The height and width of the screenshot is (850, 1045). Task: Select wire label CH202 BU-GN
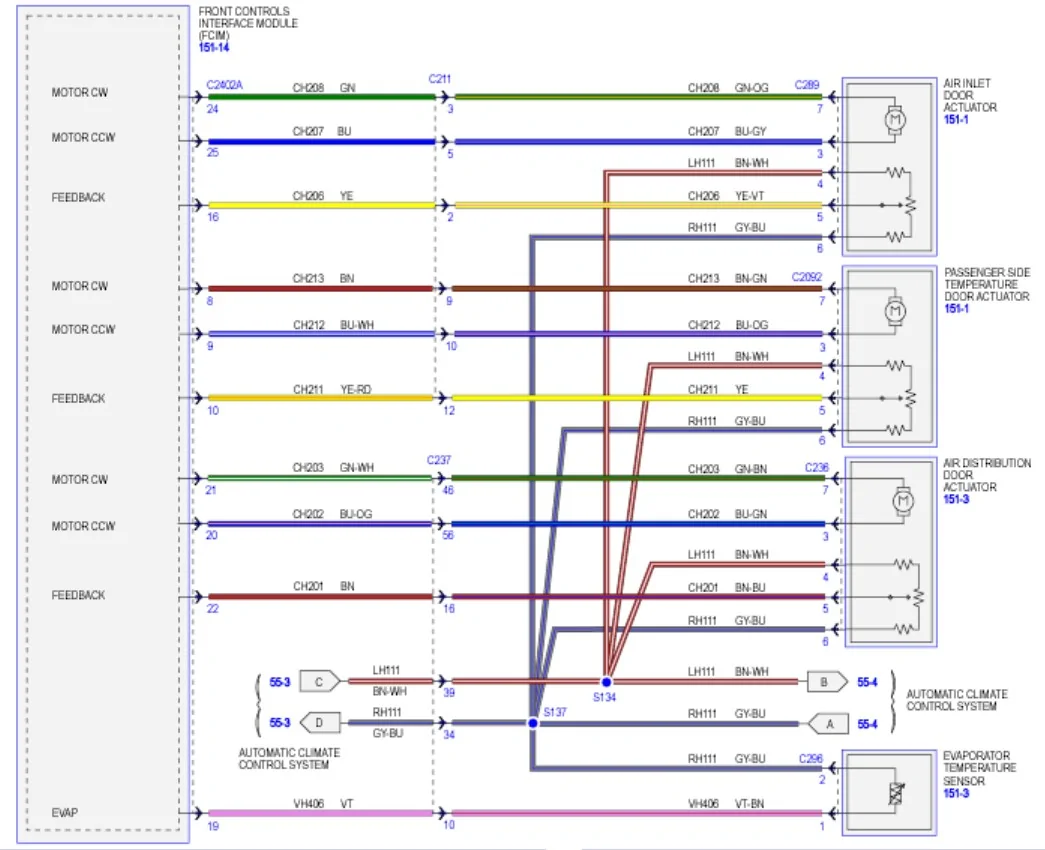tap(727, 514)
